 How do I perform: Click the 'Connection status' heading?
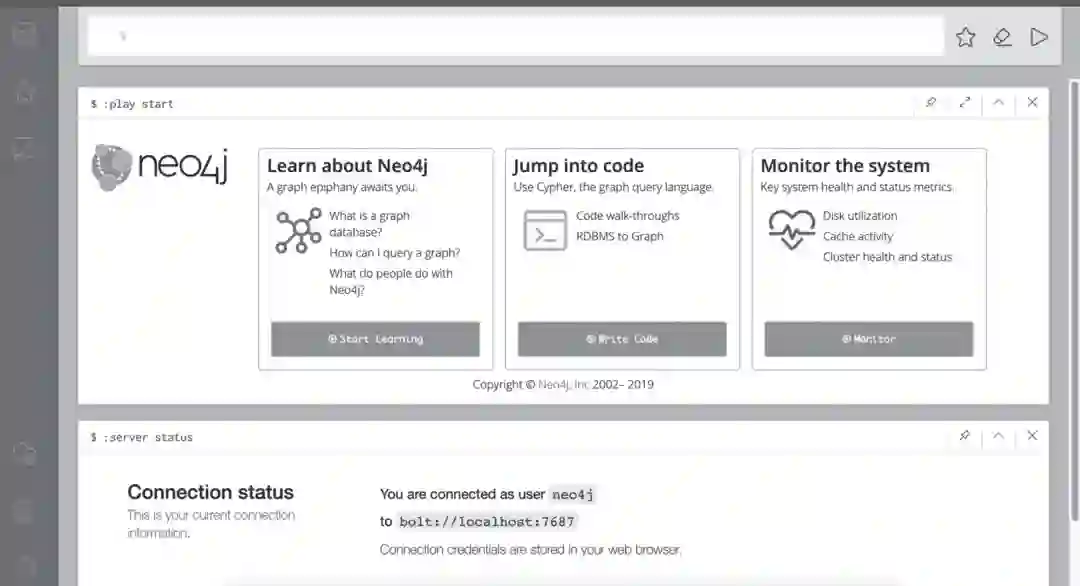[x=210, y=492]
